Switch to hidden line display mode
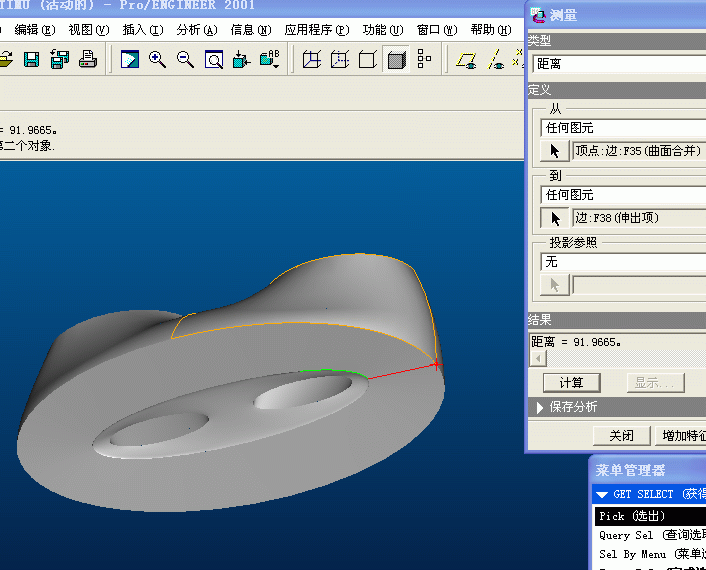706x570 pixels. [x=339, y=59]
